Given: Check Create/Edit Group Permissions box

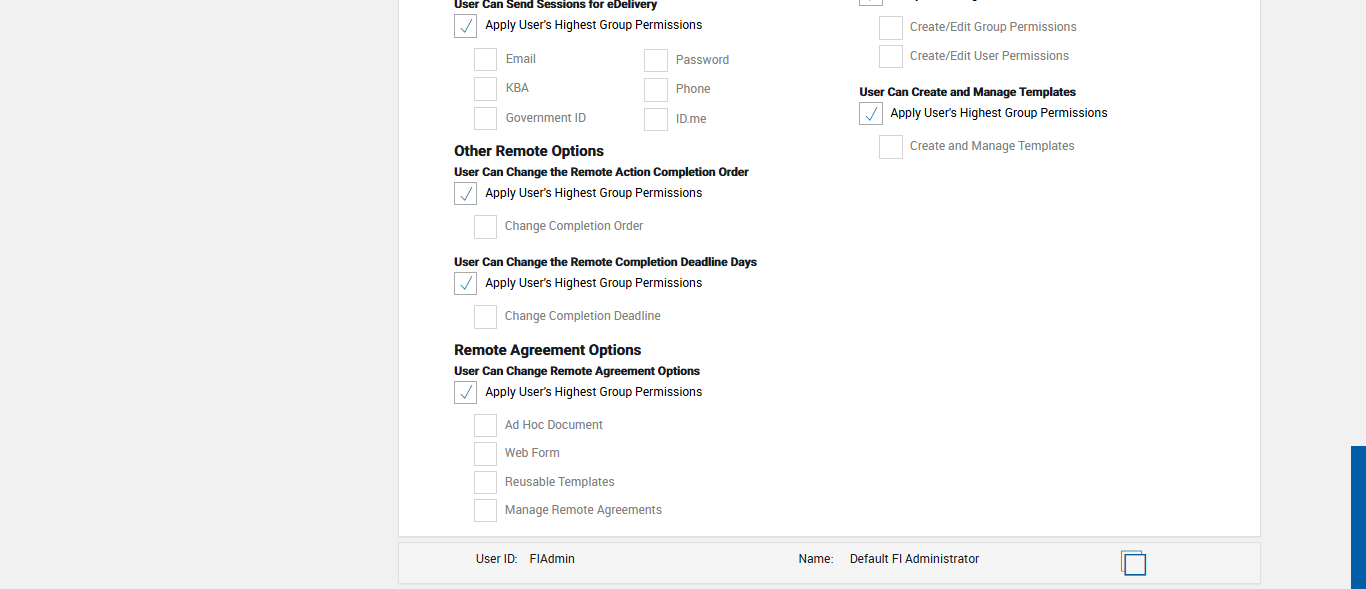Looking at the screenshot, I should click(x=890, y=28).
